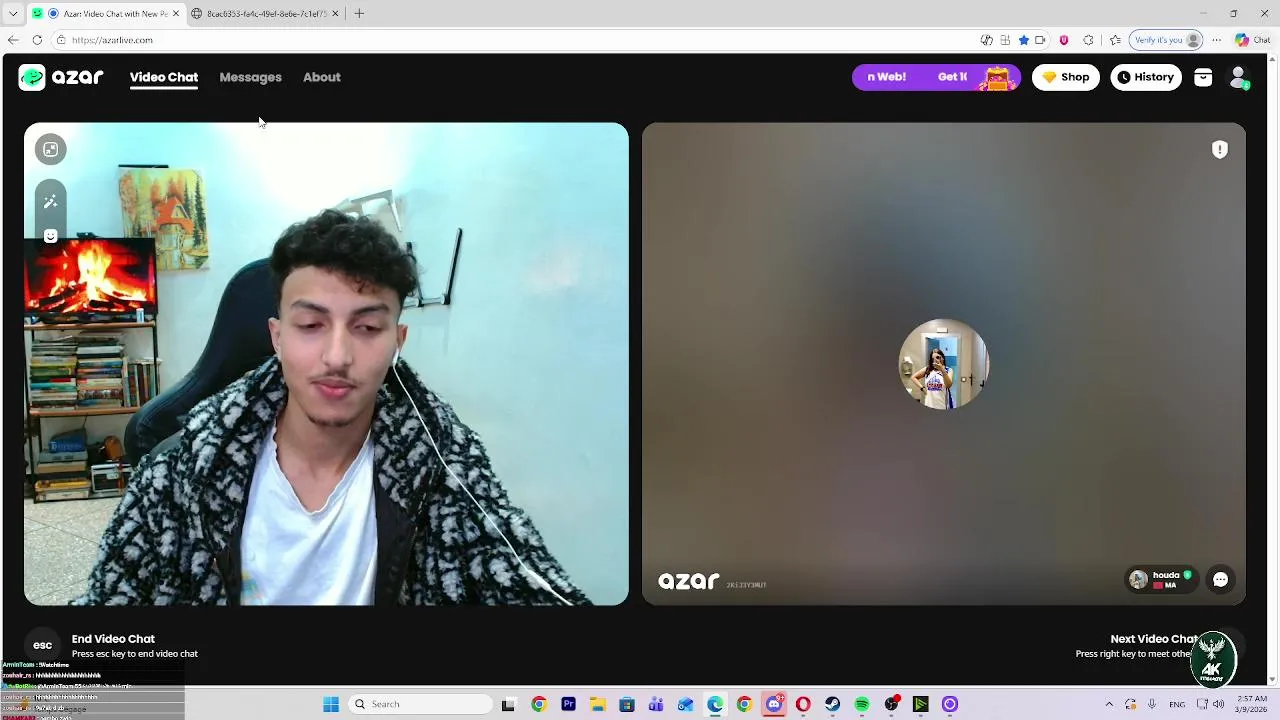
Task: Open the Windows Start menu
Action: [331, 704]
